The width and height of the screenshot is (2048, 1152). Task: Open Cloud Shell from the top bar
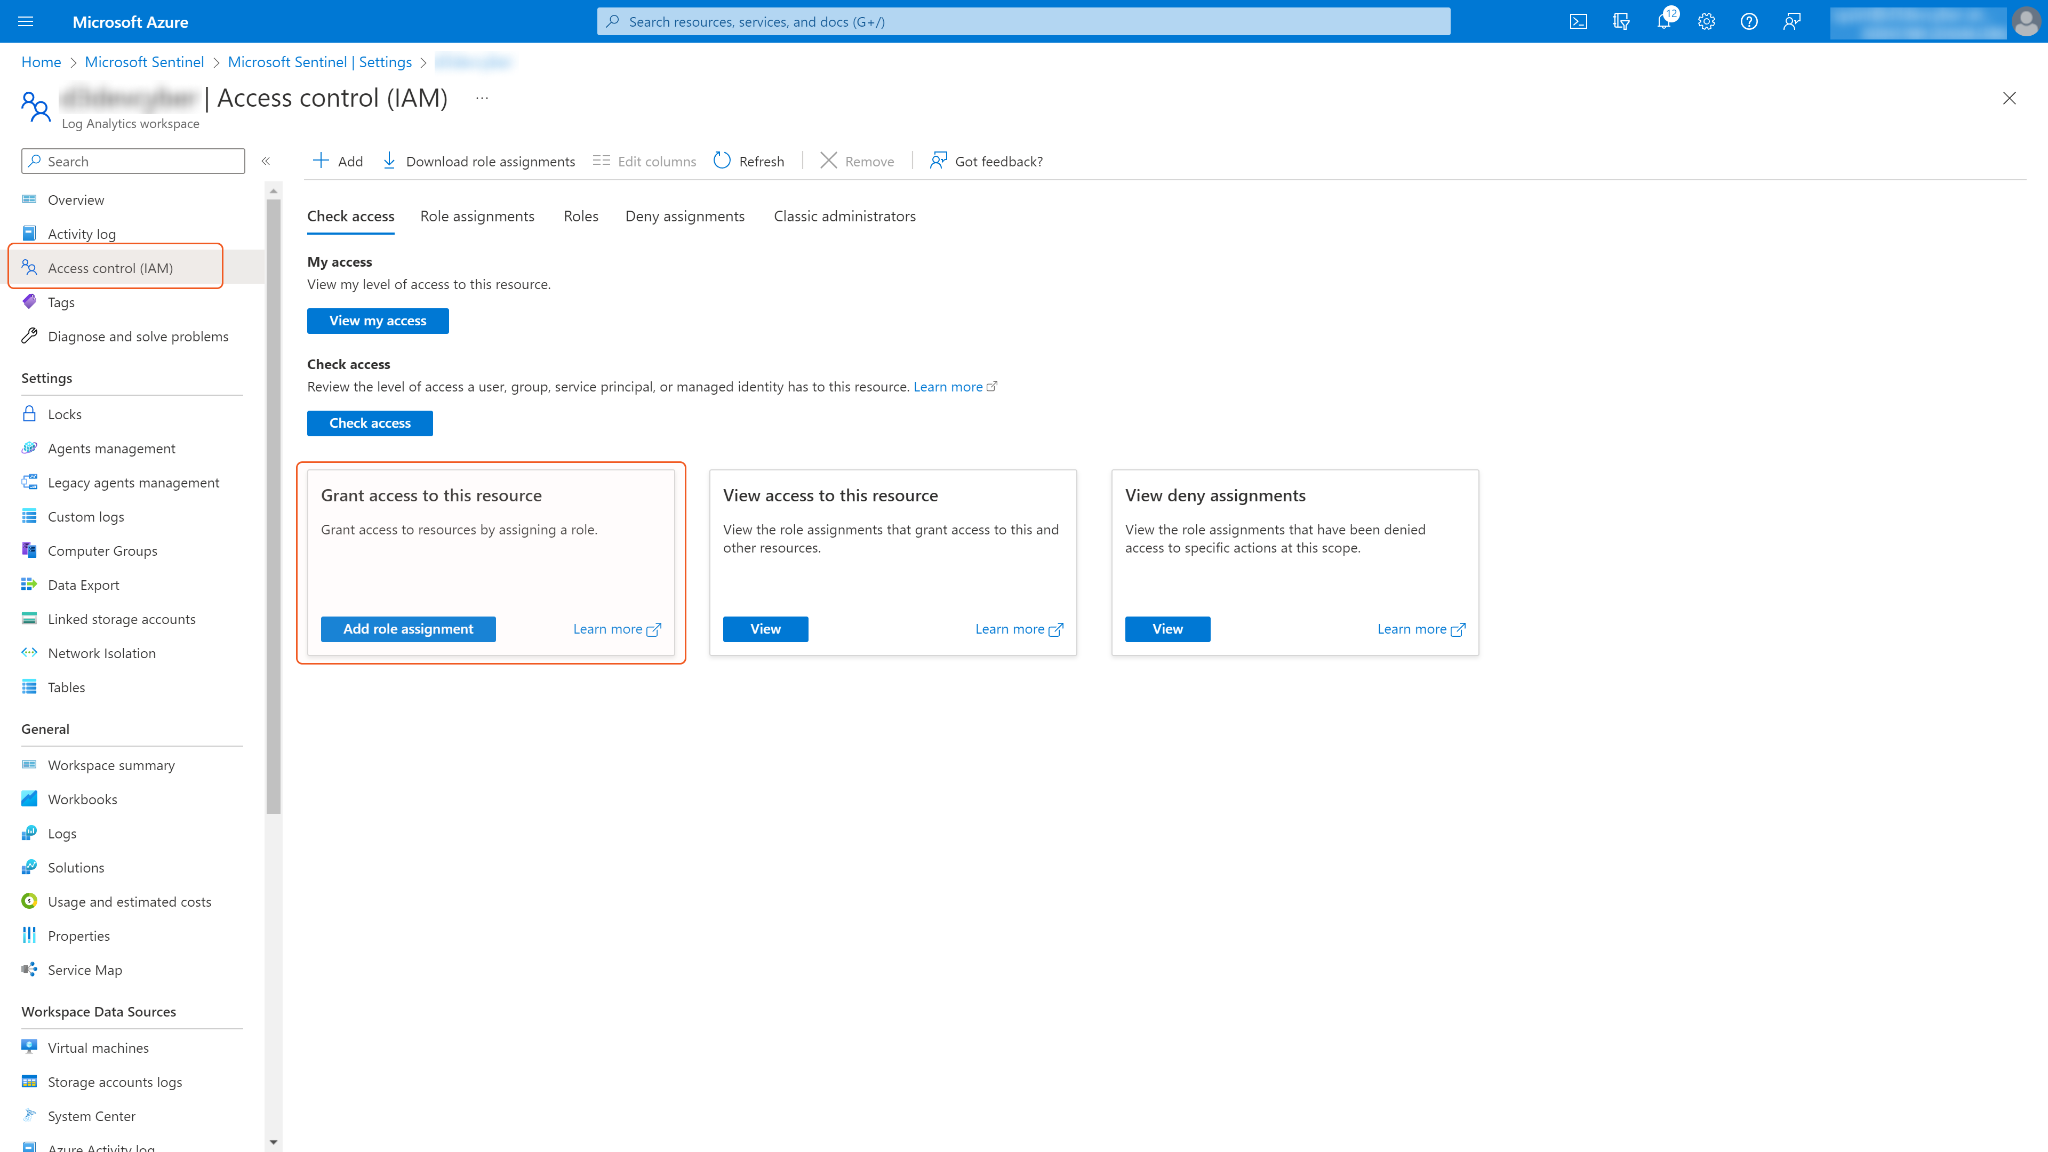click(x=1578, y=22)
